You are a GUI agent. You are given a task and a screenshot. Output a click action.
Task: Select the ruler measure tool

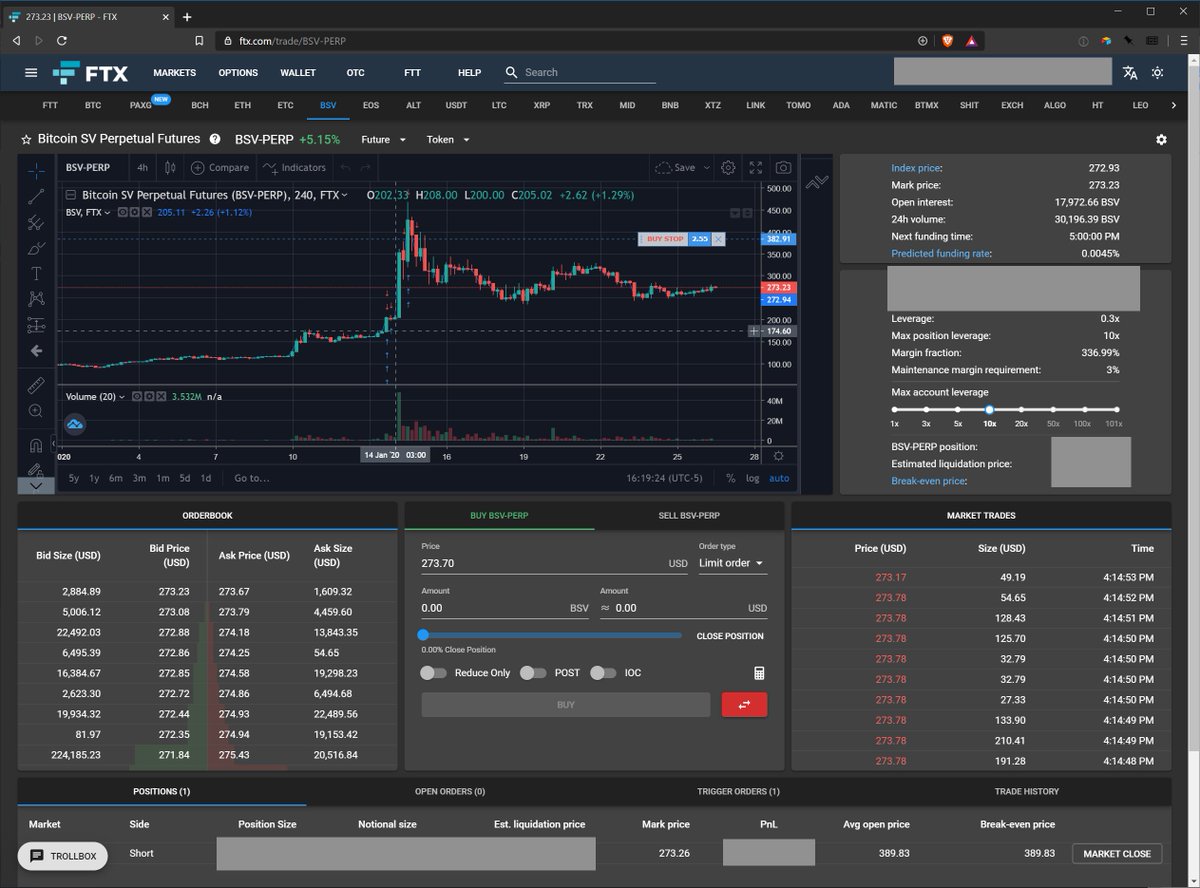(36, 385)
